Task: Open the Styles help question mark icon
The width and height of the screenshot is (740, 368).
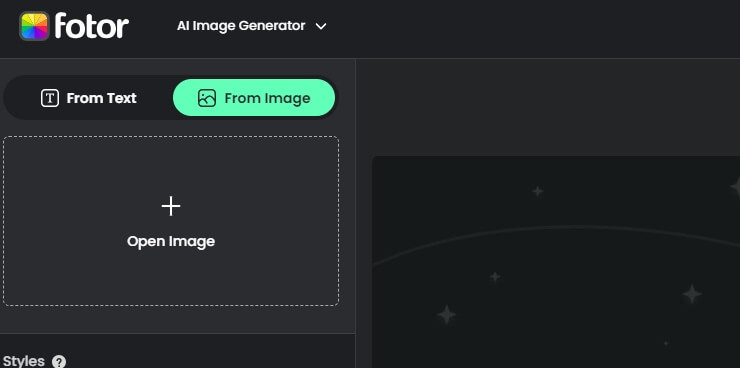Action: tap(59, 362)
